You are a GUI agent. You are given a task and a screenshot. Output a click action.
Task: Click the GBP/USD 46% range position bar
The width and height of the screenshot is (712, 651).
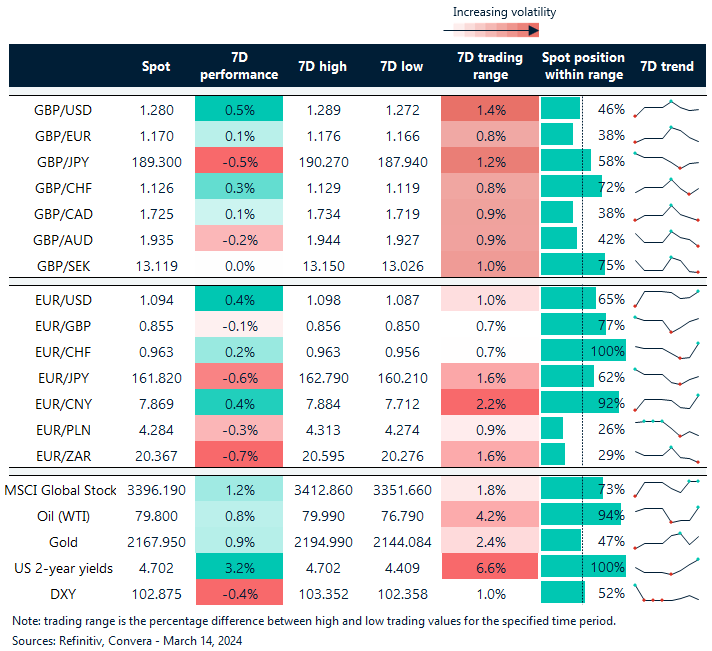pos(561,108)
